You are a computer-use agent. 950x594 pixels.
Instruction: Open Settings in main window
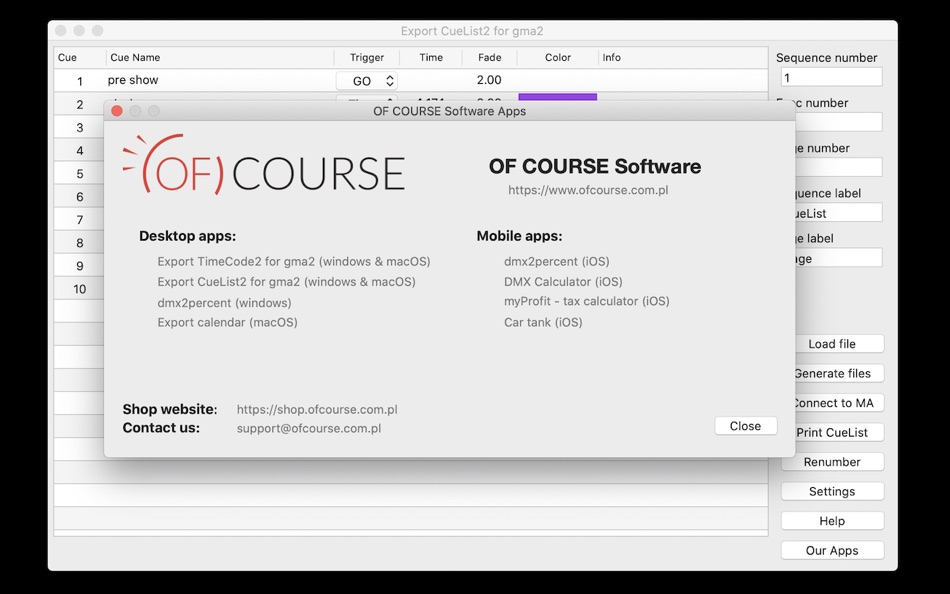click(x=832, y=492)
